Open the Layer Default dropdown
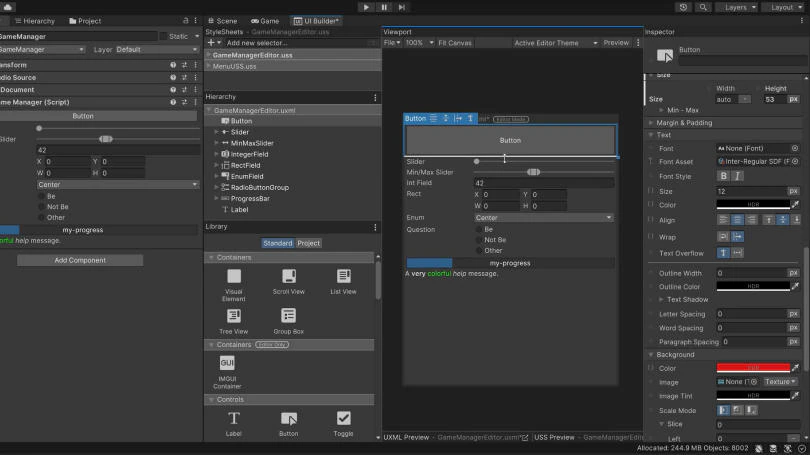The height and width of the screenshot is (455, 810). (x=157, y=50)
